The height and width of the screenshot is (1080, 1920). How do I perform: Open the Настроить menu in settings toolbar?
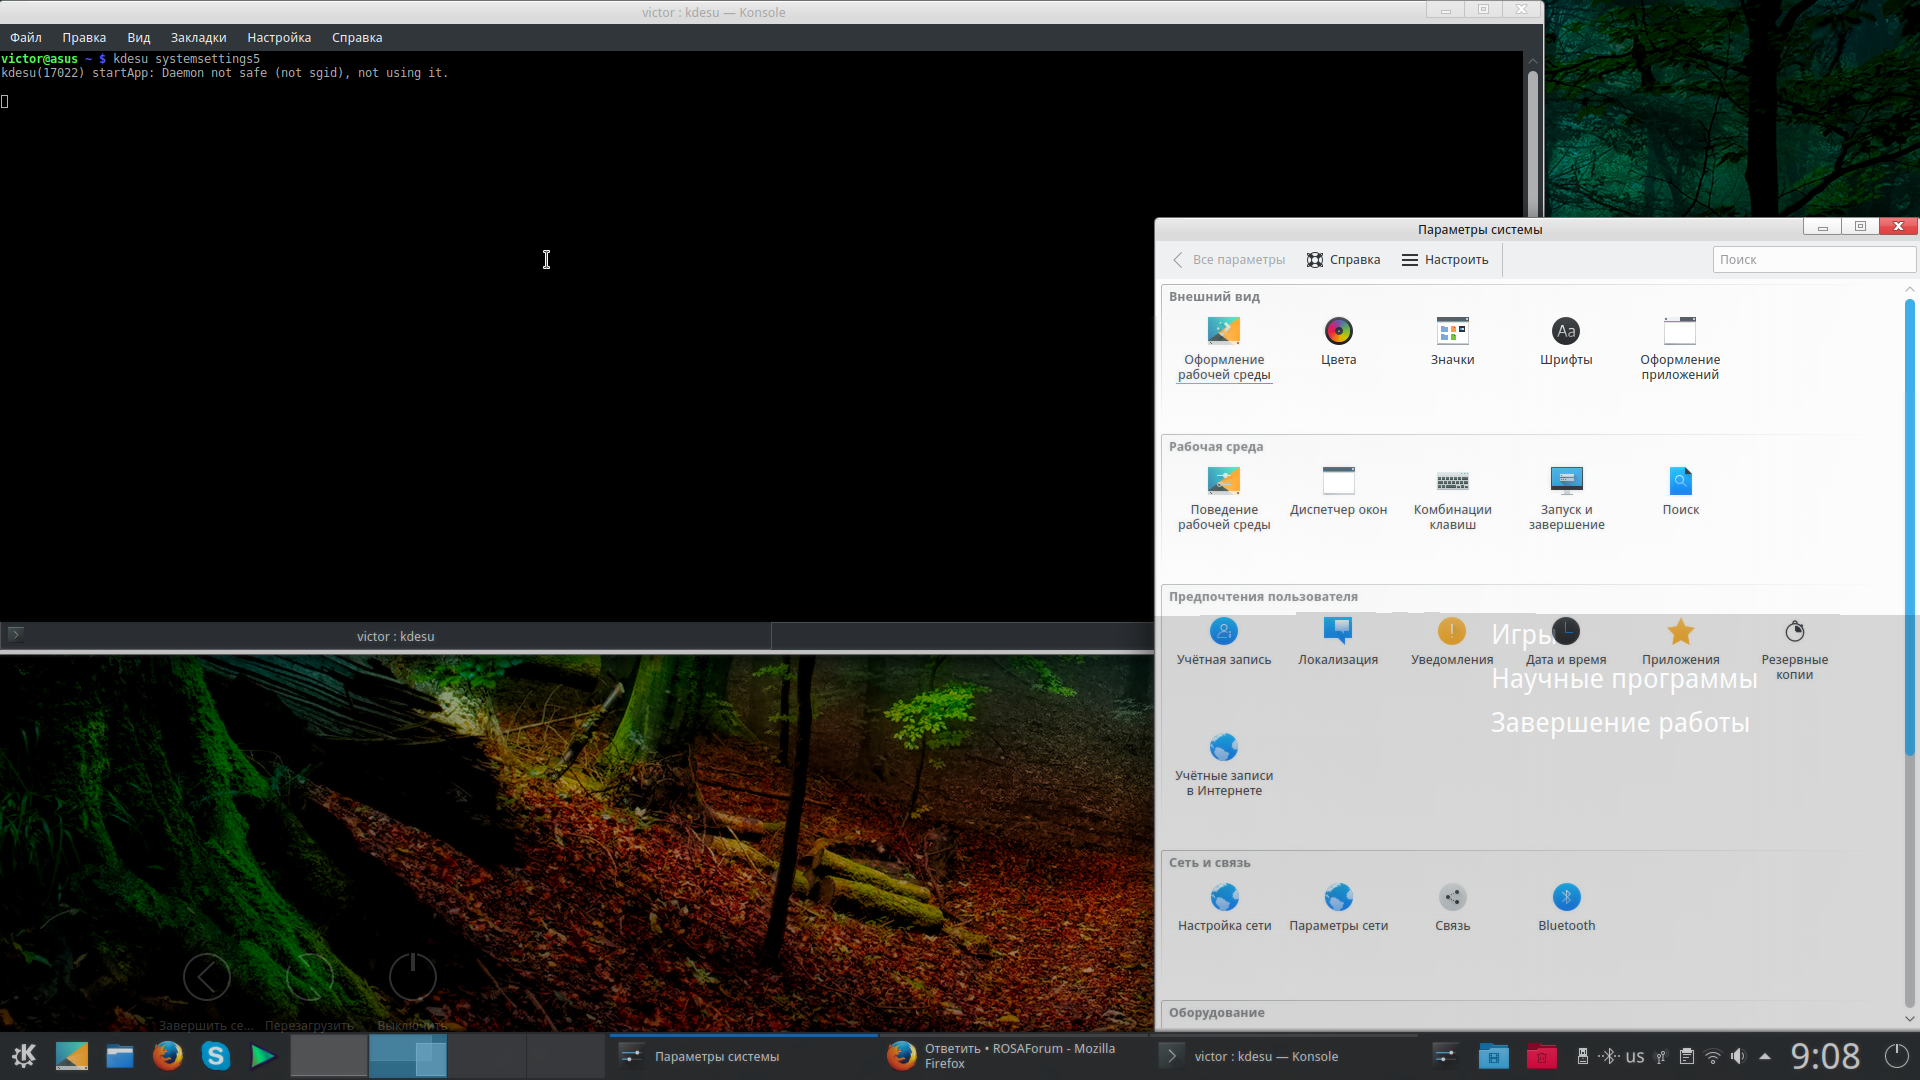[x=1445, y=260]
